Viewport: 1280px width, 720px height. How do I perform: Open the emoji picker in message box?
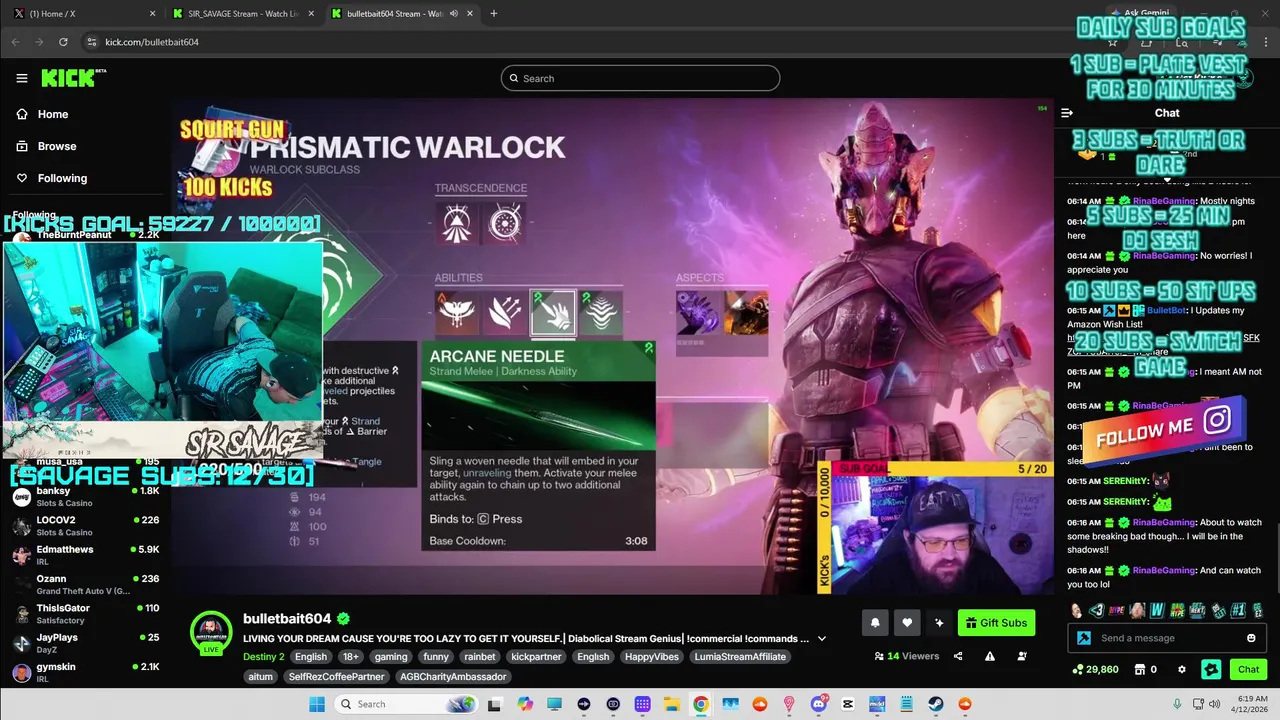[1251, 638]
